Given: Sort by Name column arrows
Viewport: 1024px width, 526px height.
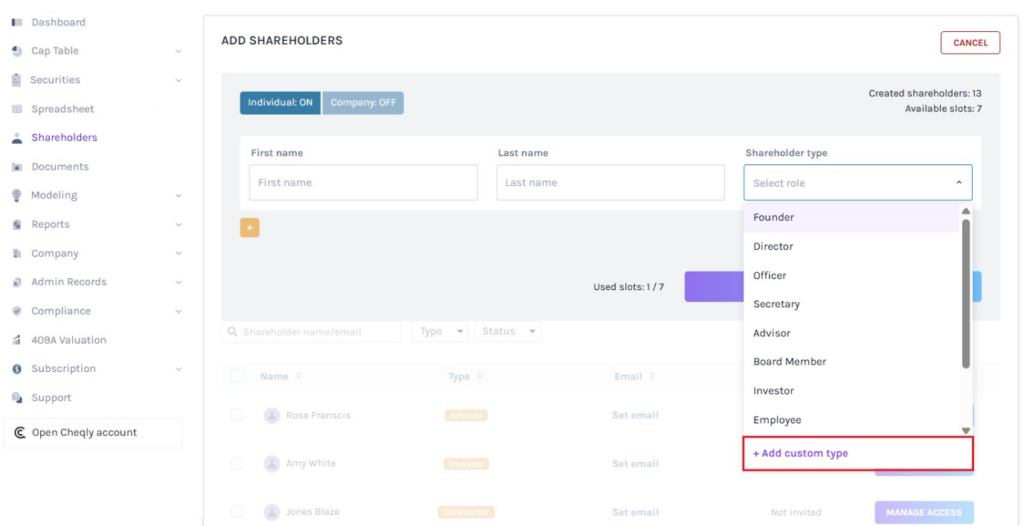Looking at the screenshot, I should pyautogui.click(x=299, y=376).
